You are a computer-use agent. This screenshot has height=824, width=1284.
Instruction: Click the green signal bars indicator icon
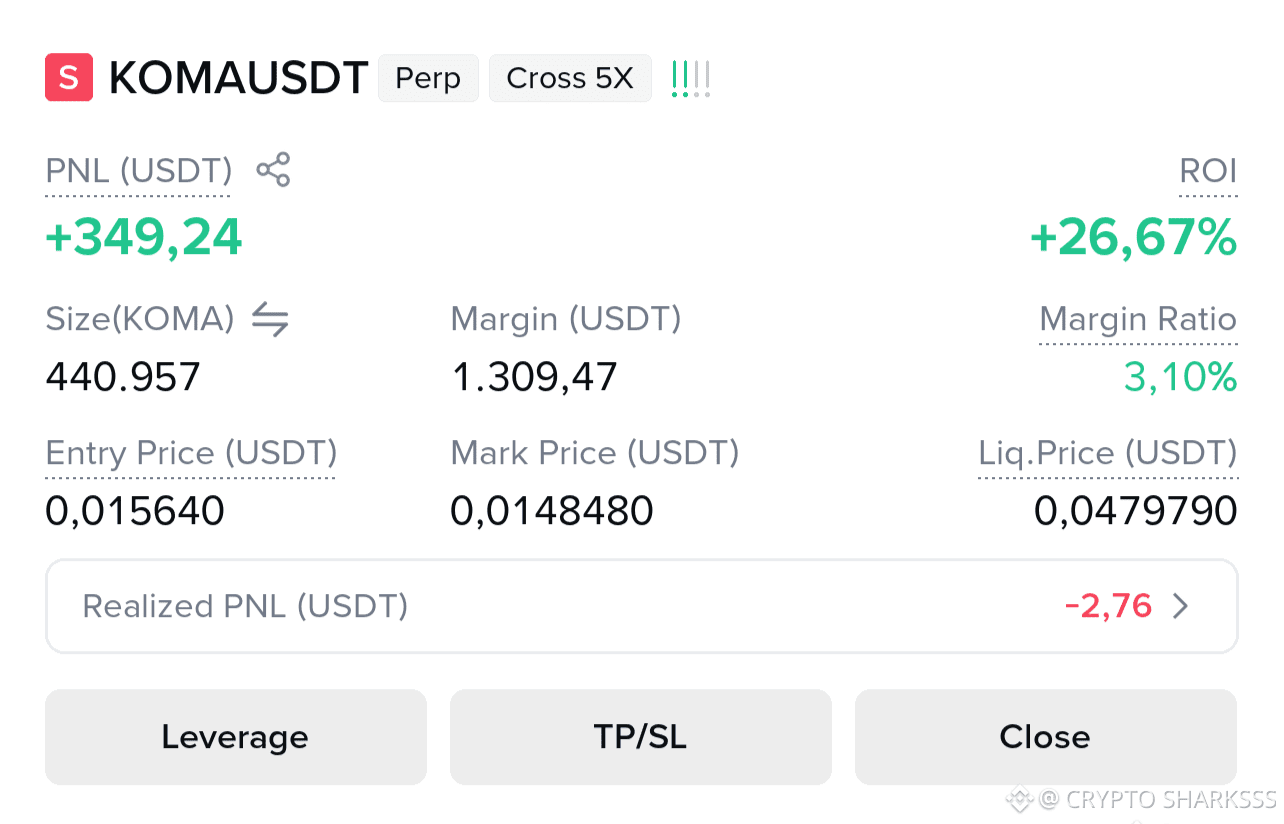[691, 78]
